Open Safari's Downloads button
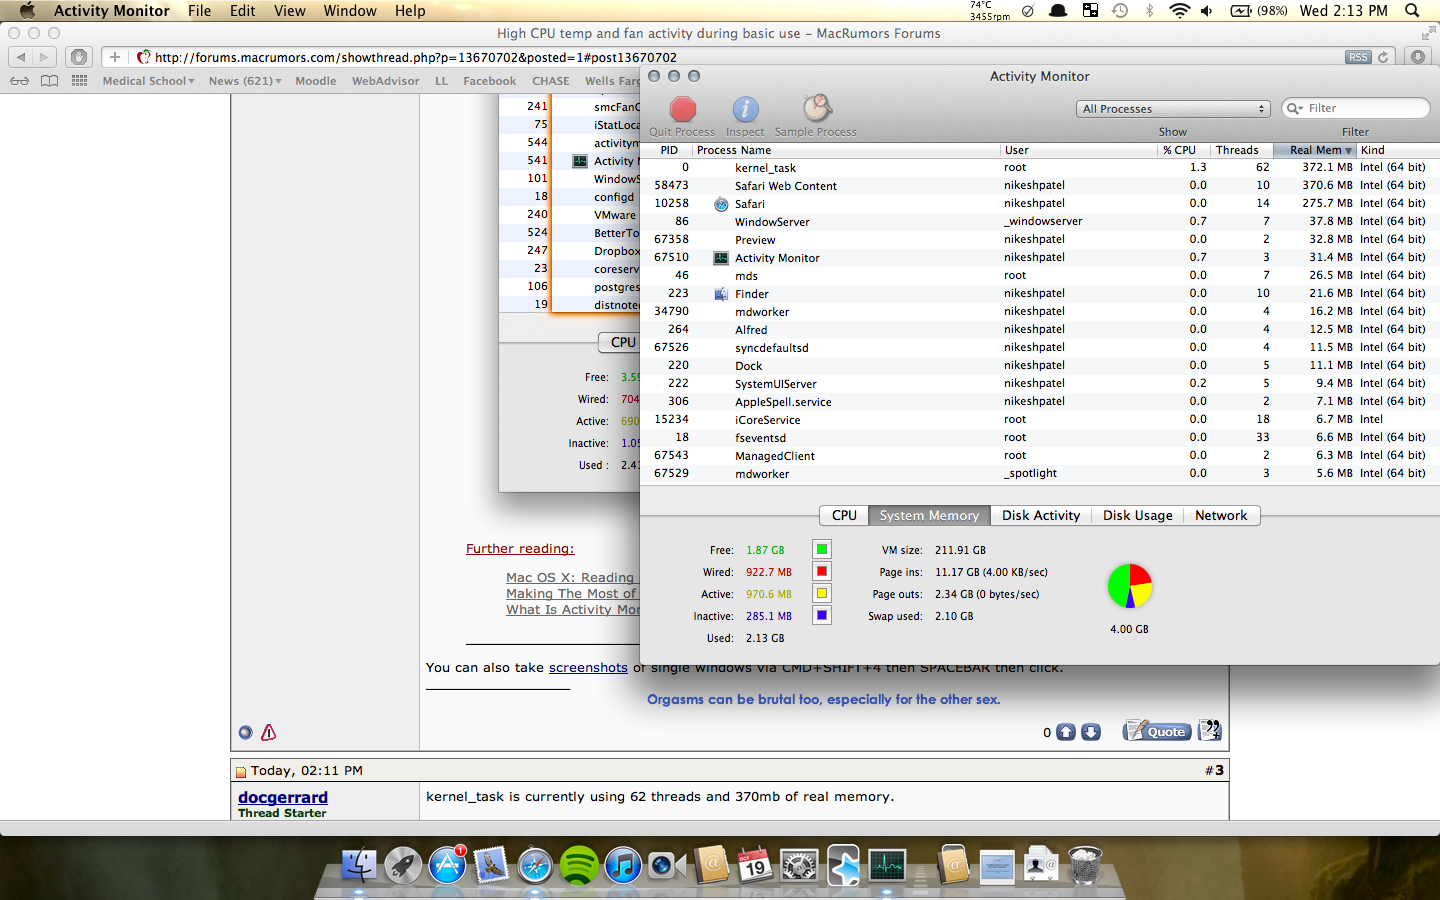Viewport: 1440px width, 900px height. (x=1418, y=57)
